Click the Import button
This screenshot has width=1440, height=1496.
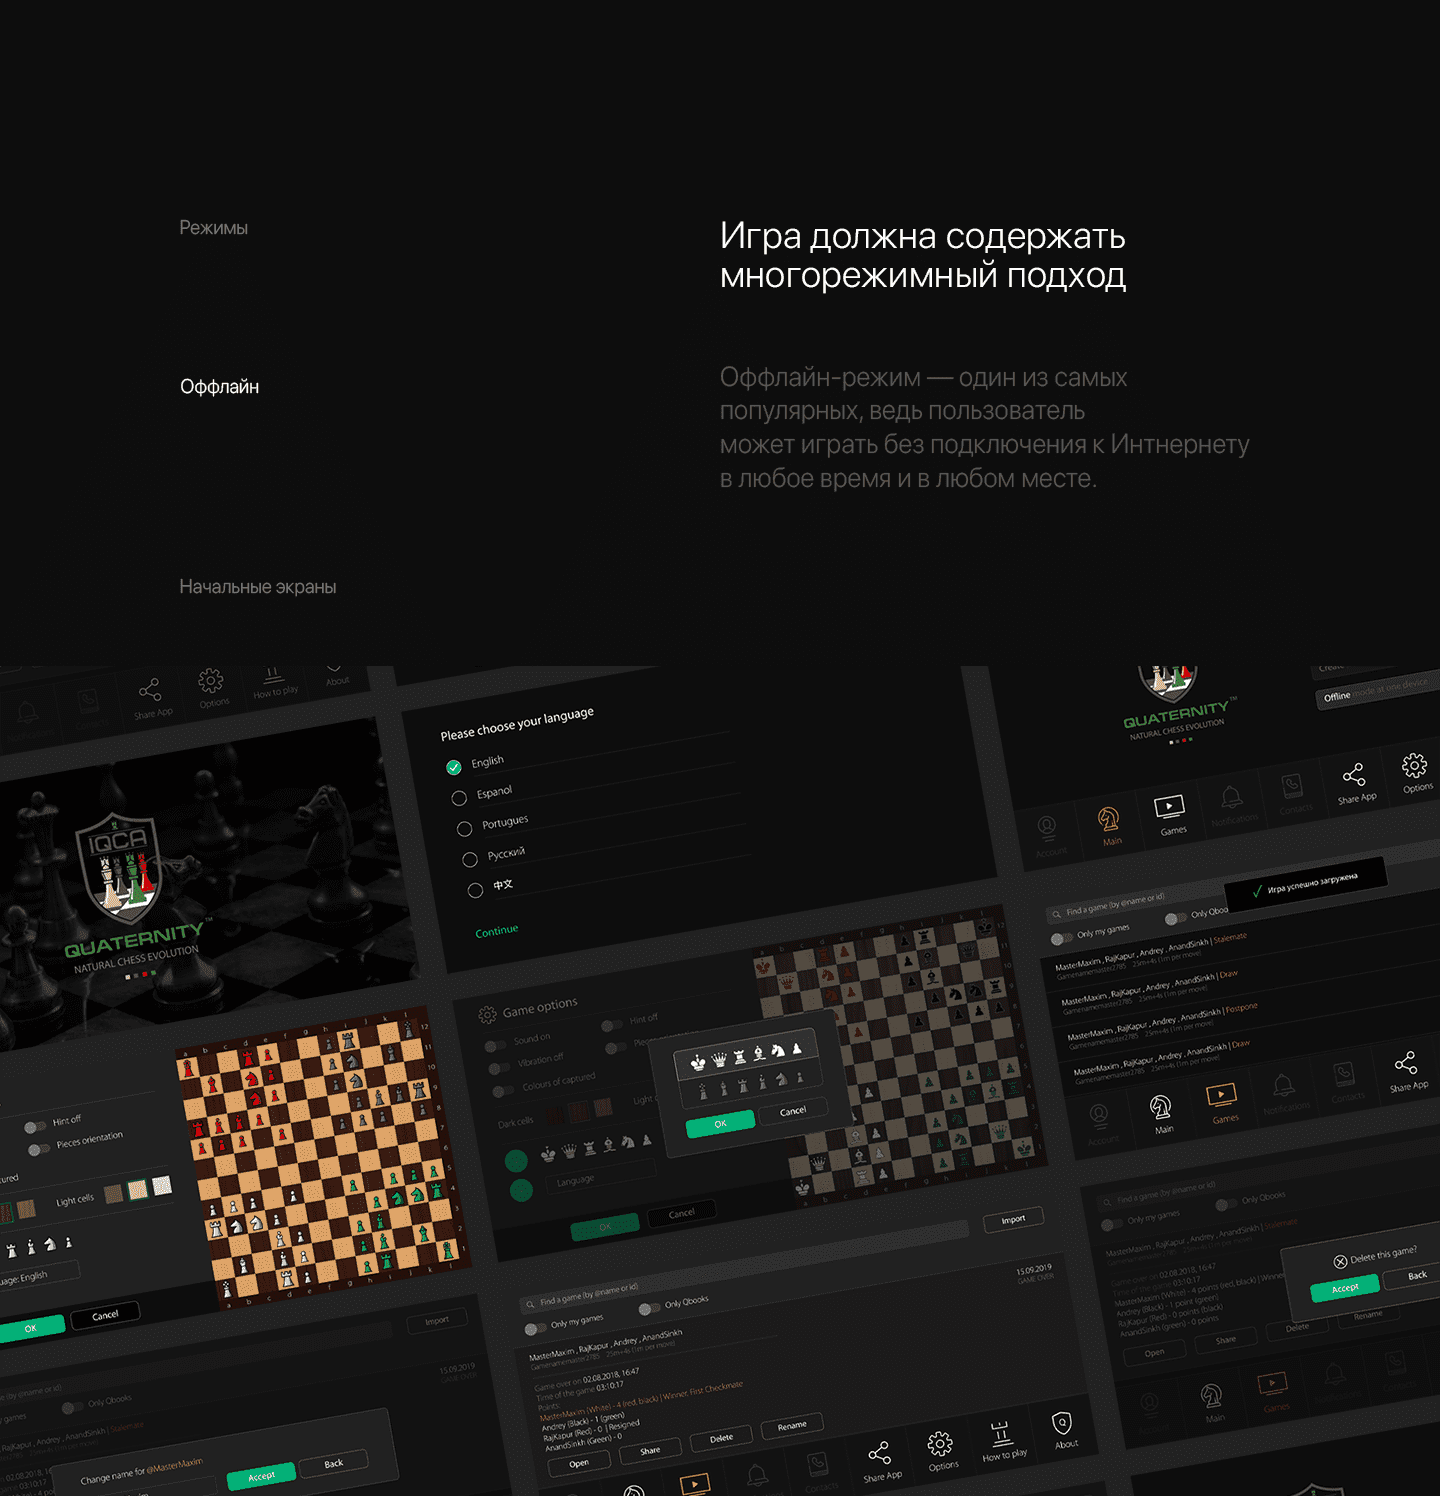pos(1013,1219)
